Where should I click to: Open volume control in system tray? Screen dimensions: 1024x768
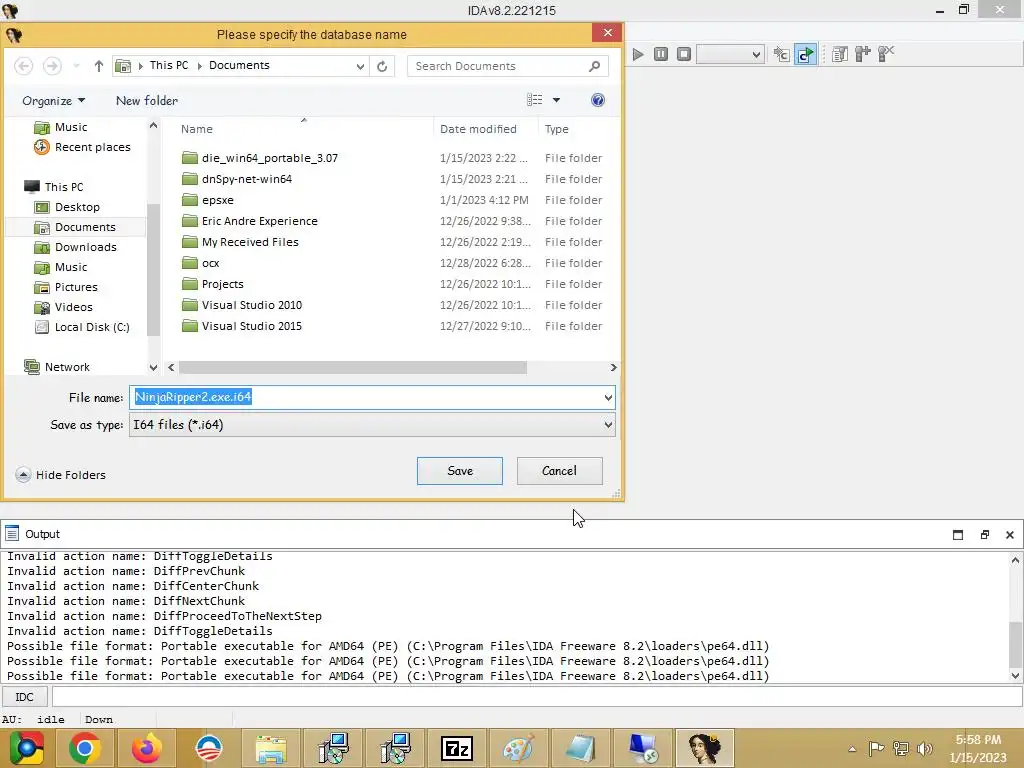(925, 749)
